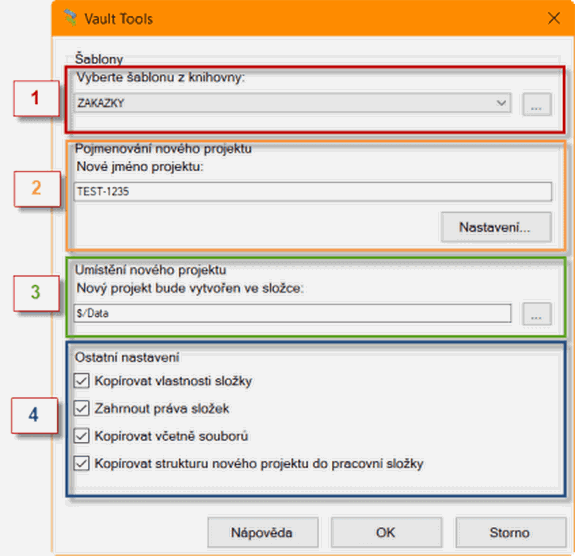Click the number 4 callout marker
The image size is (575, 556).
click(x=34, y=415)
